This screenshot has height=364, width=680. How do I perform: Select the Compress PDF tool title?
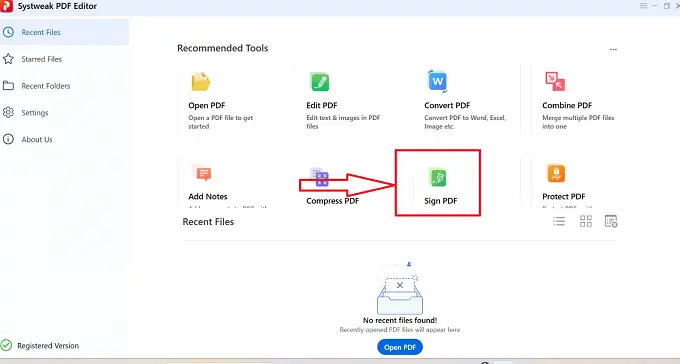click(333, 201)
